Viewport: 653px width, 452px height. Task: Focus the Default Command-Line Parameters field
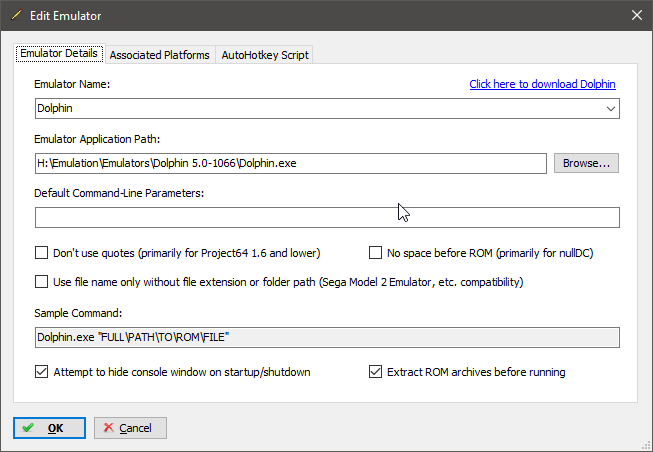click(327, 217)
